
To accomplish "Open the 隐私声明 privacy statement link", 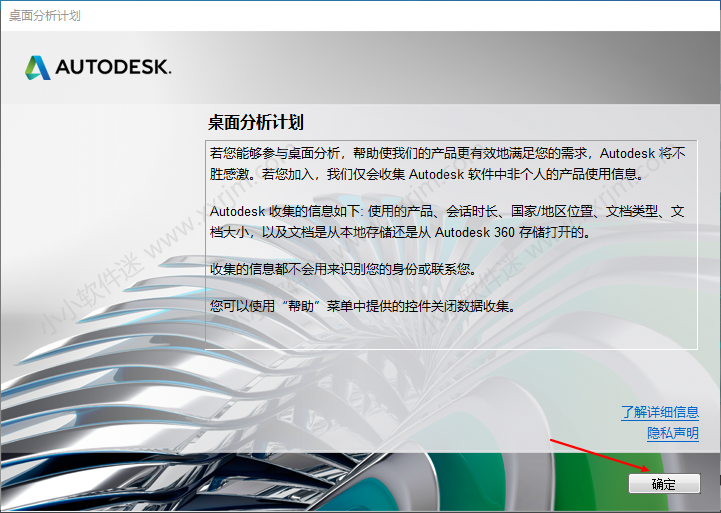I will click(x=672, y=433).
